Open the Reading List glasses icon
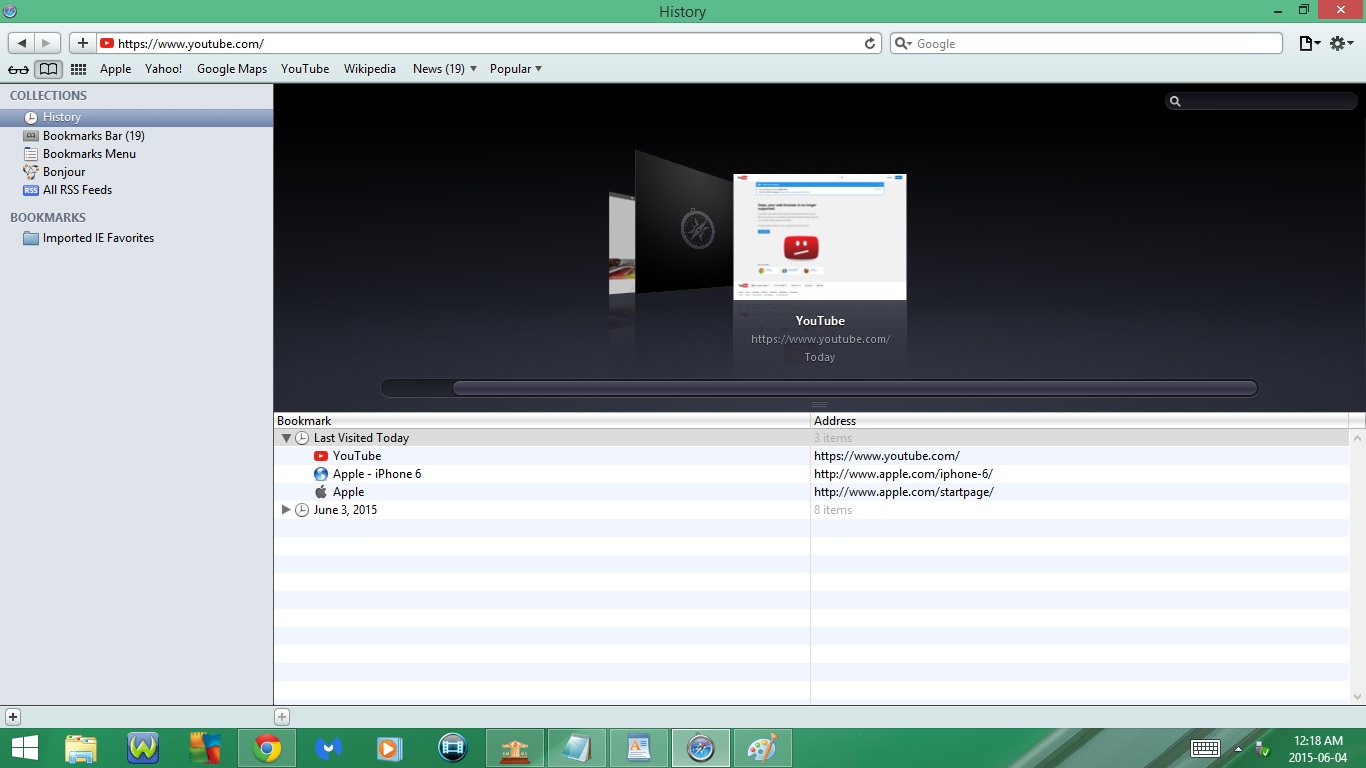Image resolution: width=1366 pixels, height=768 pixels. point(19,69)
